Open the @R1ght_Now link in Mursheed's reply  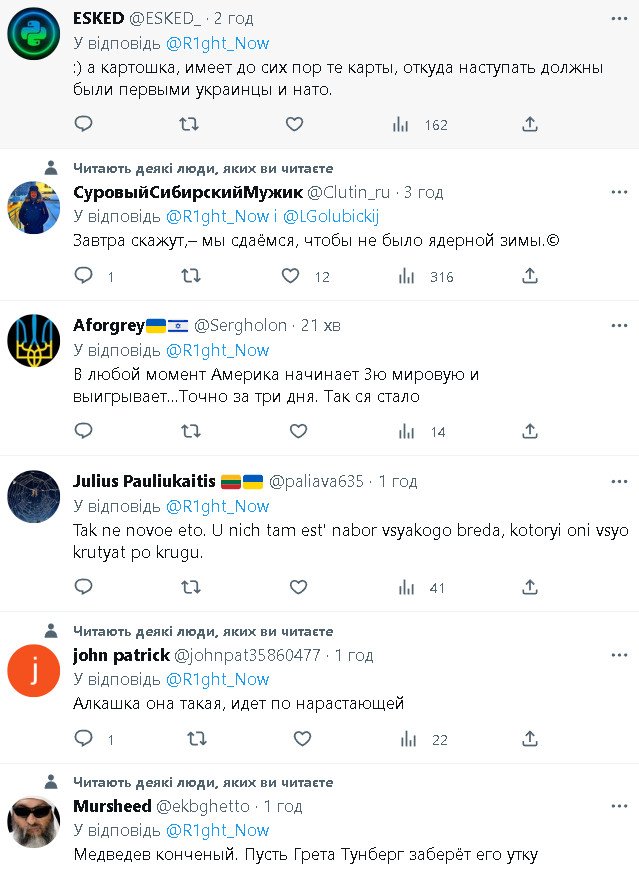pyautogui.click(x=217, y=830)
